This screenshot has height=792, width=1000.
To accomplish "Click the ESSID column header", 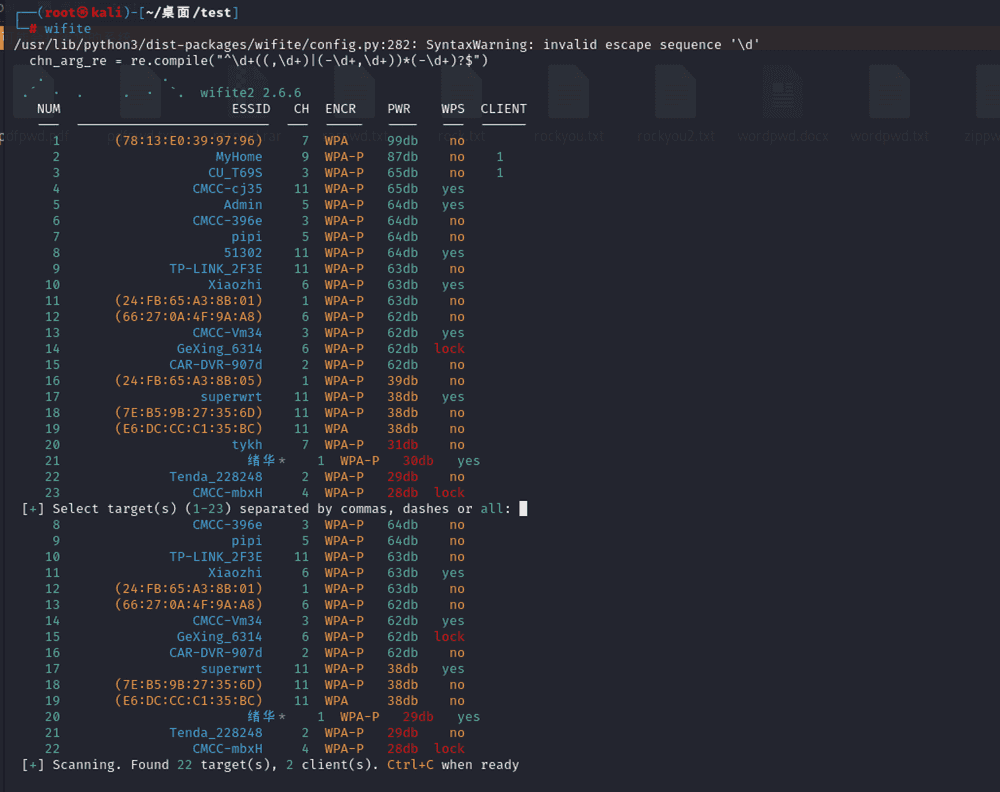I will 251,109.
